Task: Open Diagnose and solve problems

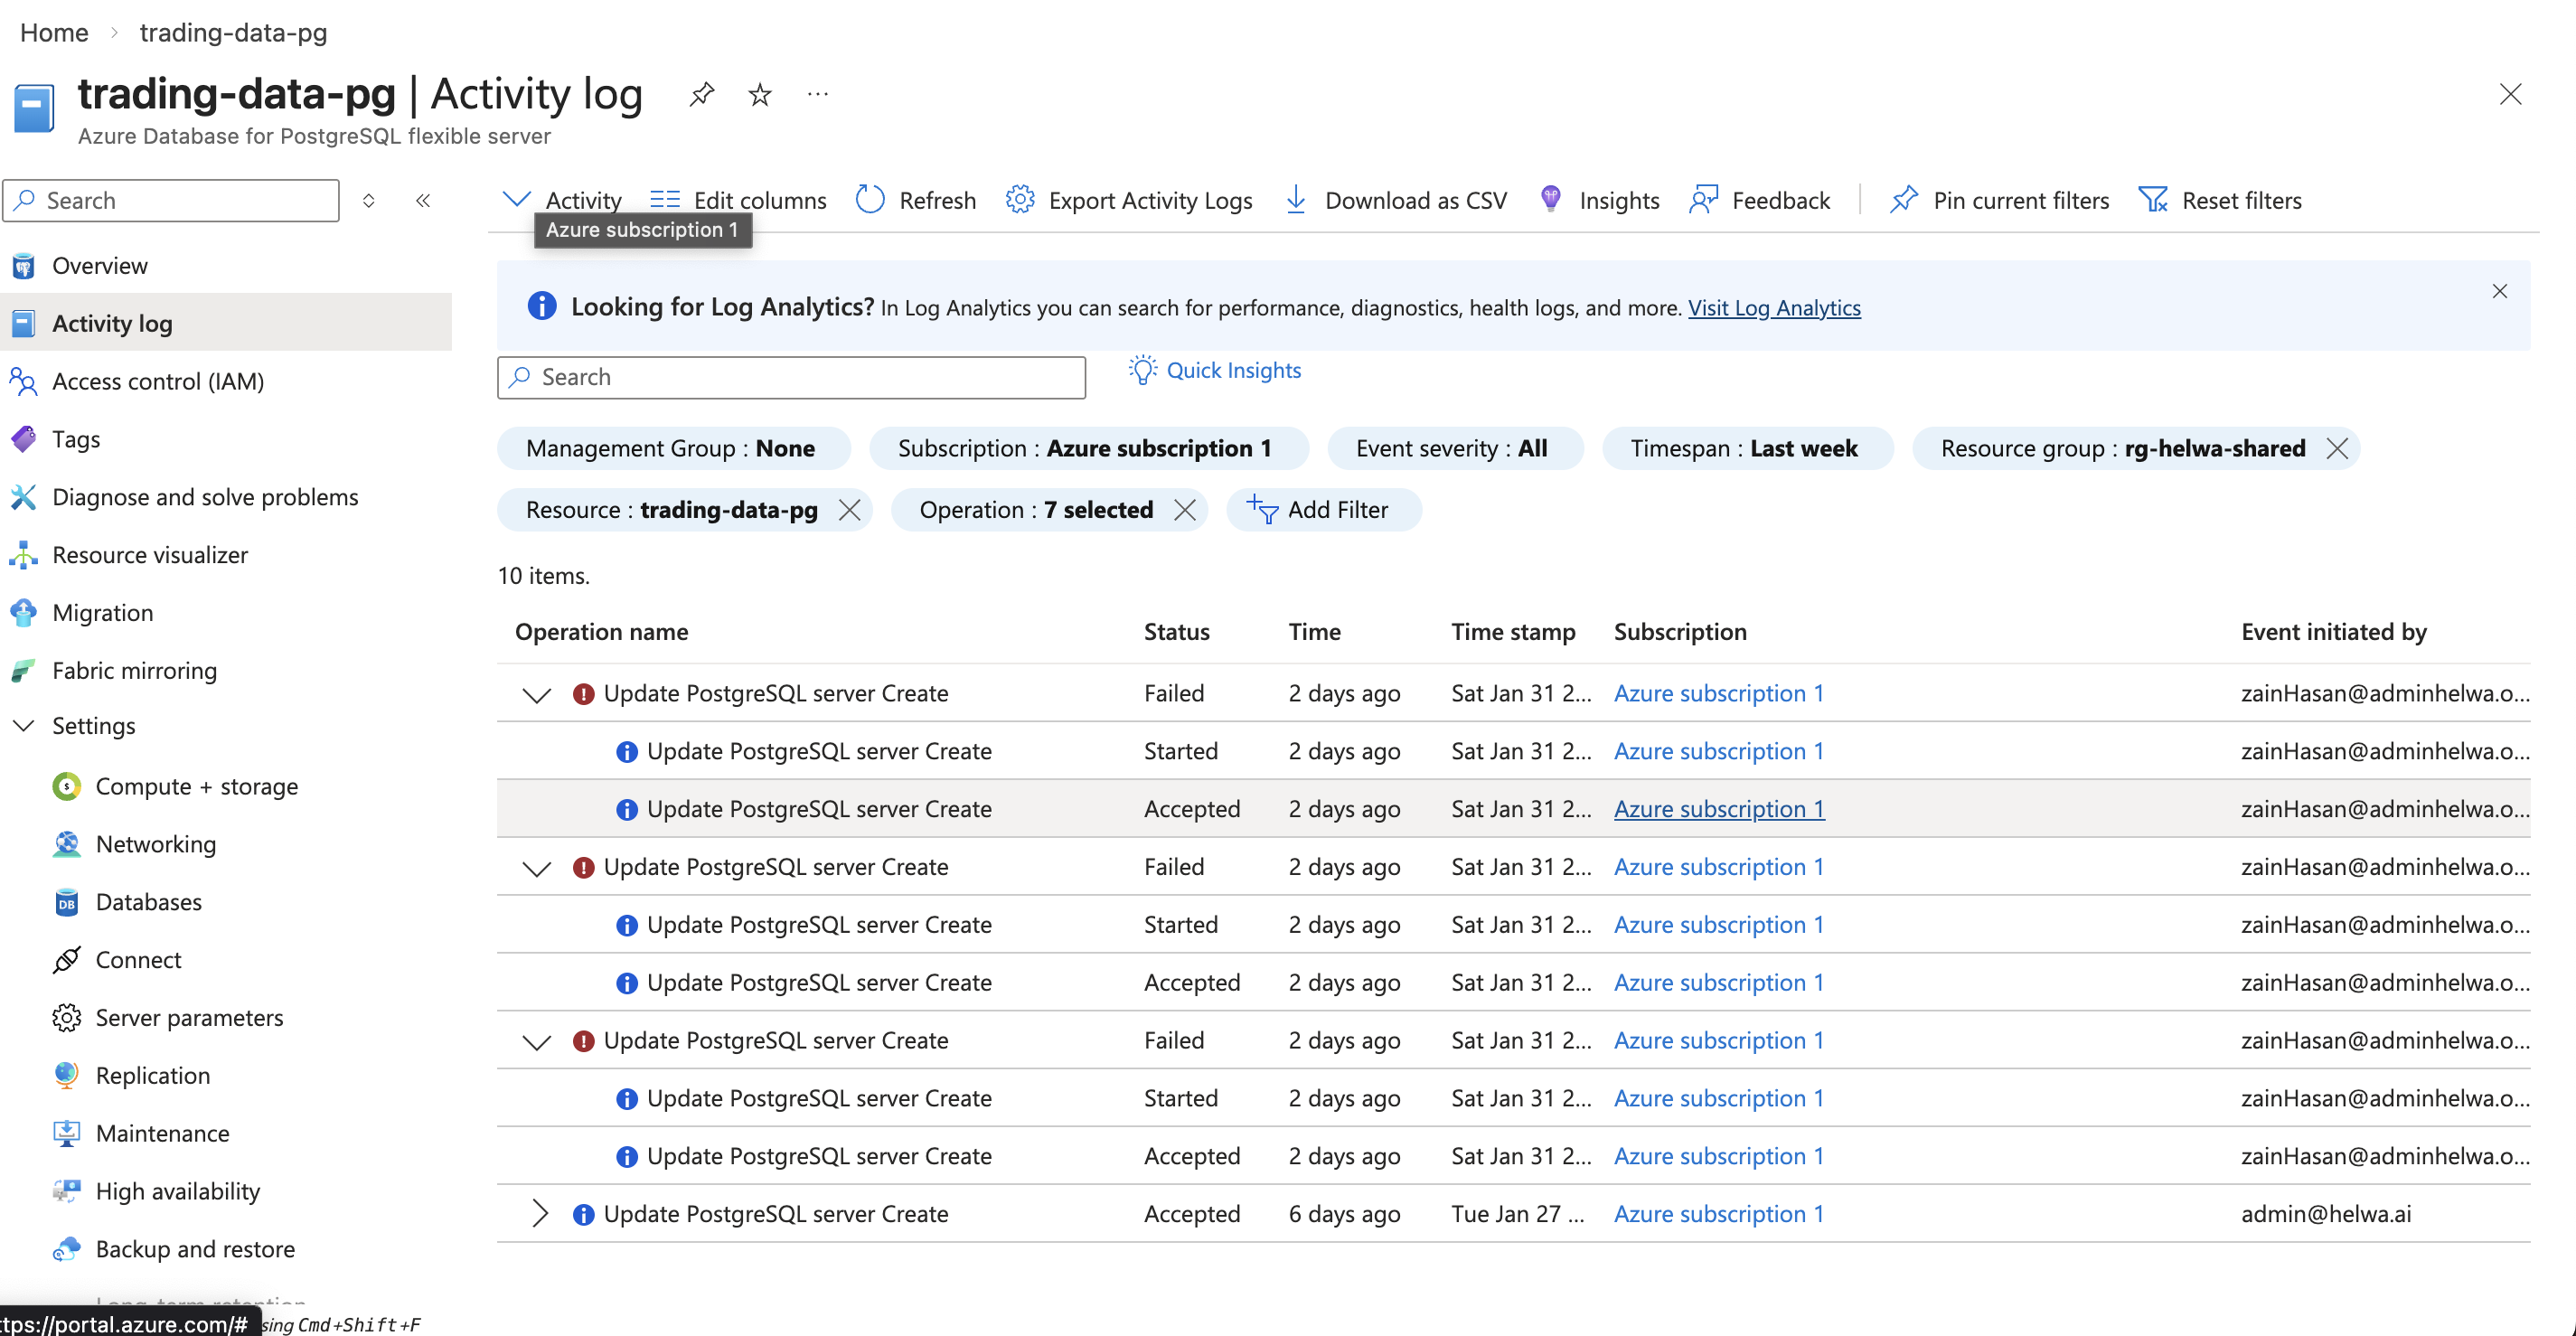Action: (x=226, y=498)
